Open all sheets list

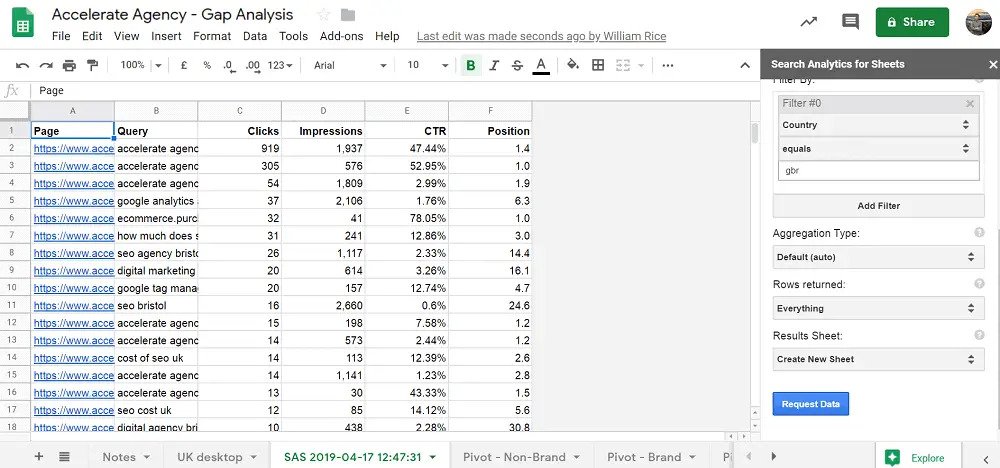64,456
